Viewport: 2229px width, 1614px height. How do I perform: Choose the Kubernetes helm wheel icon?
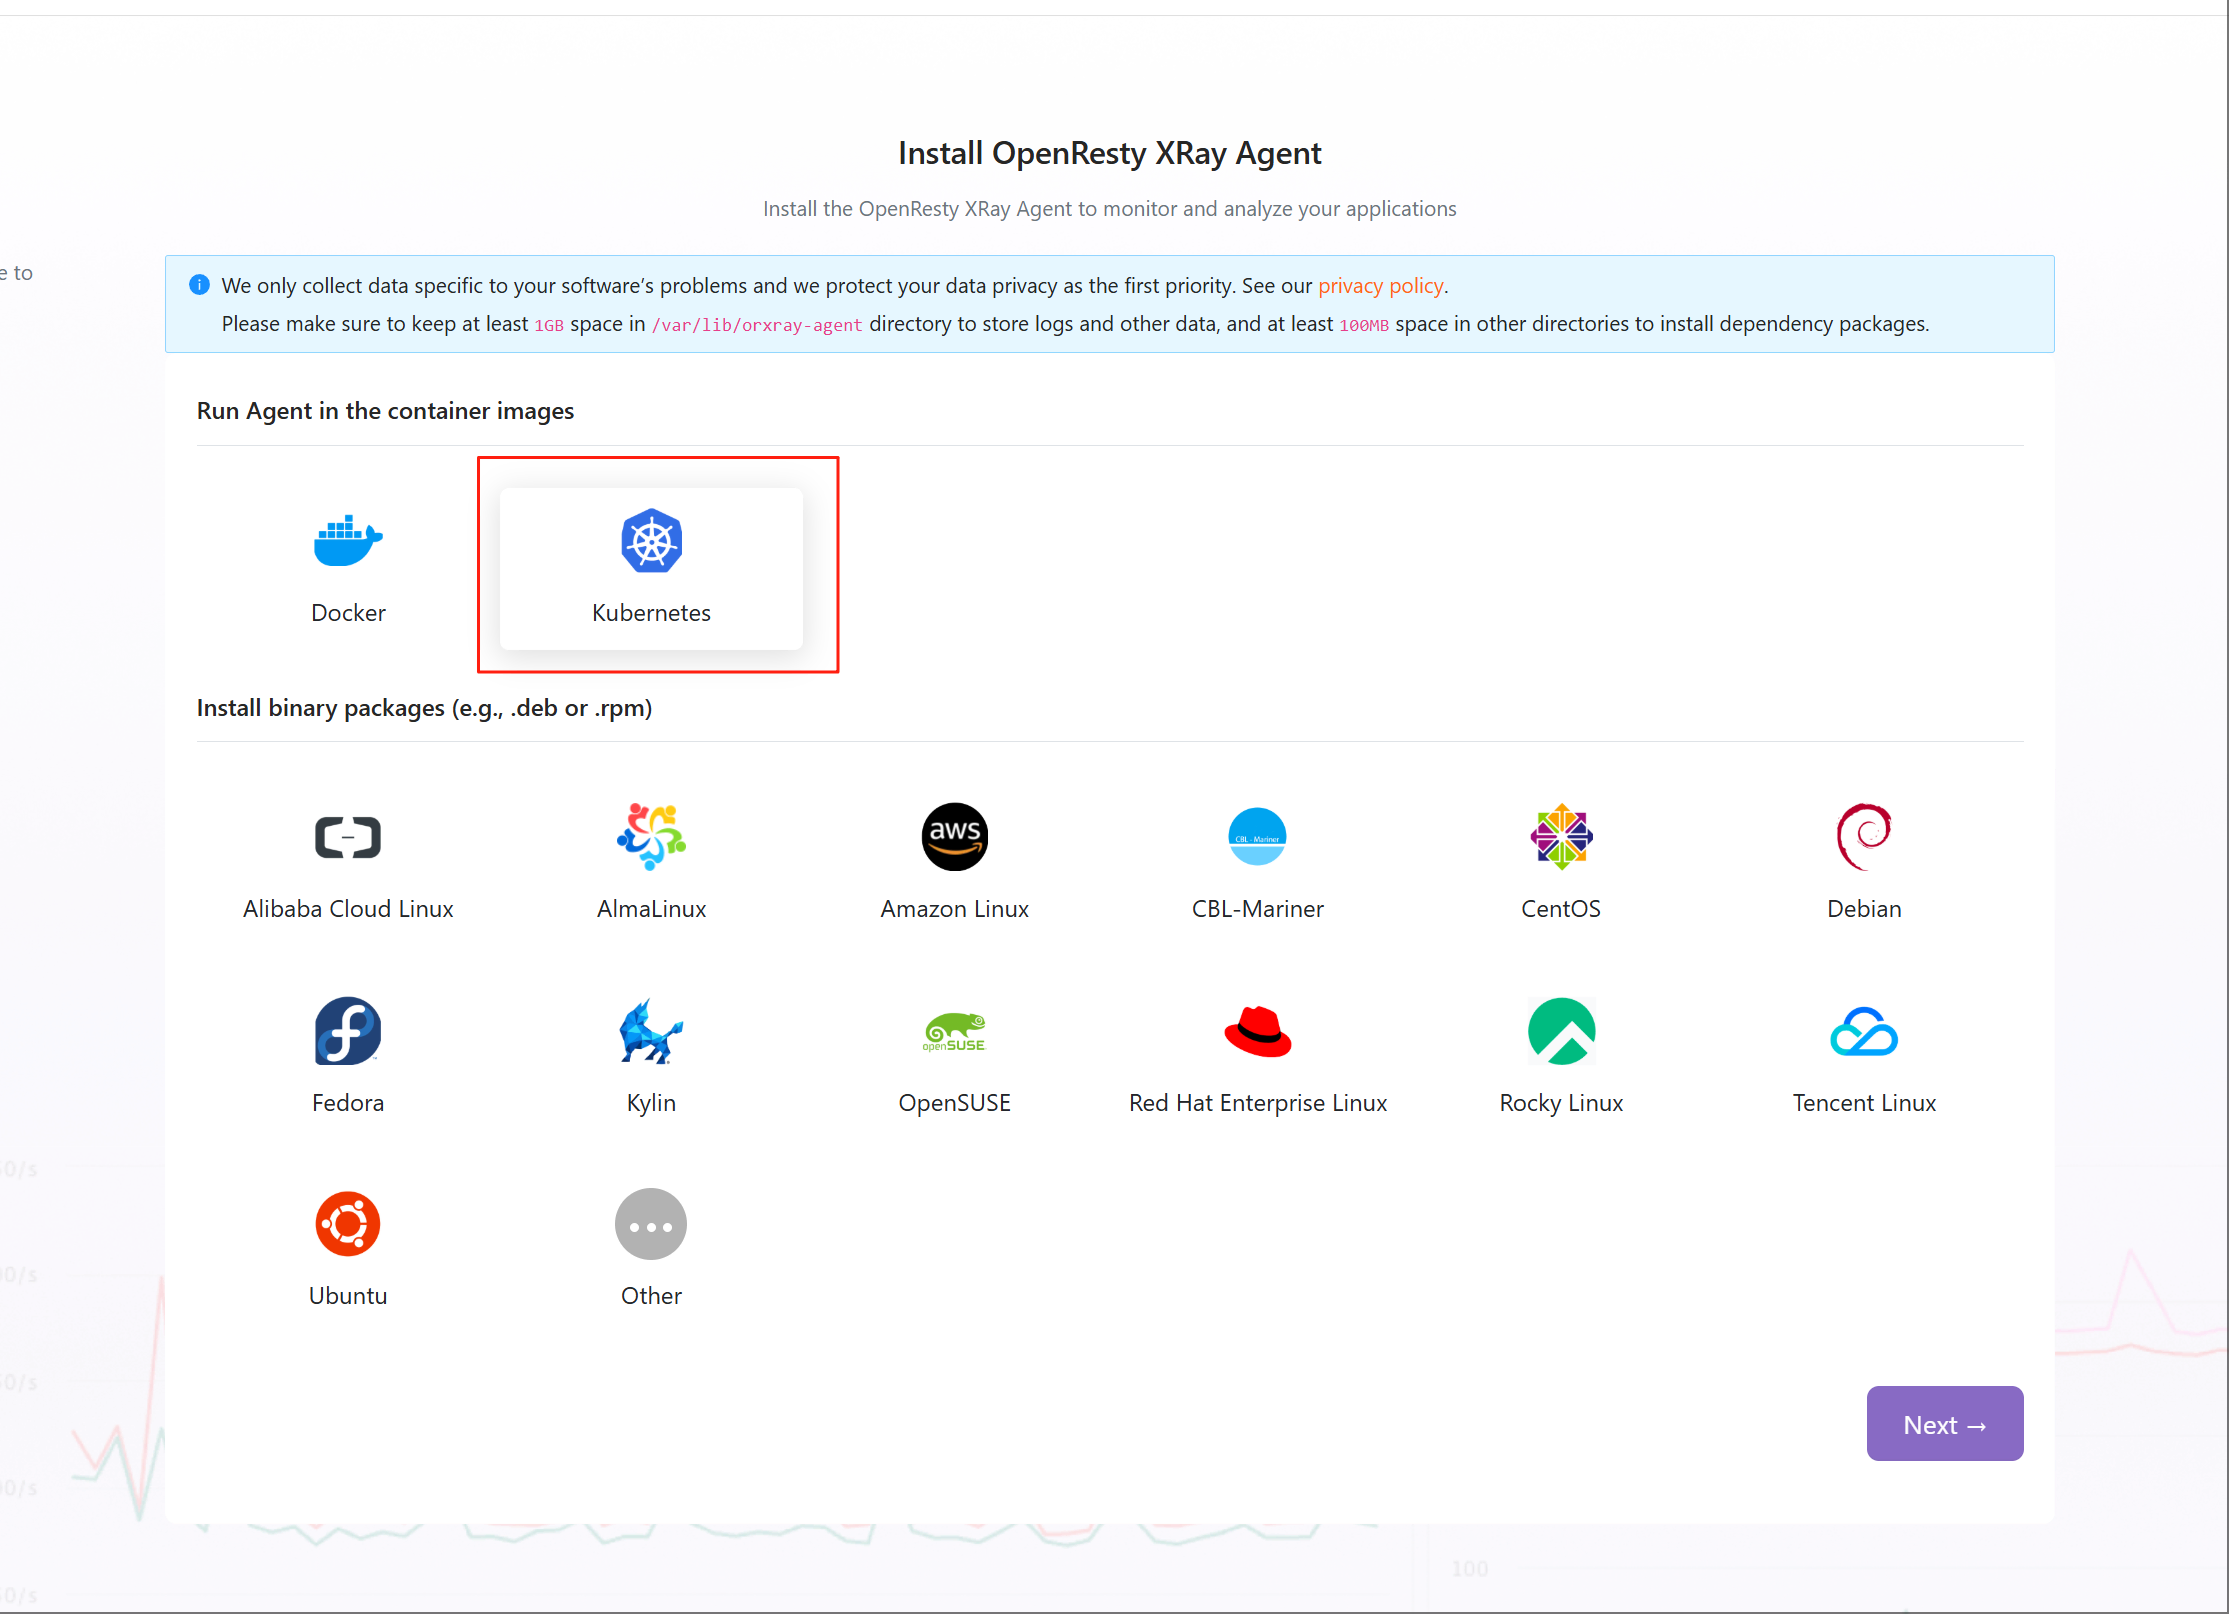[651, 541]
